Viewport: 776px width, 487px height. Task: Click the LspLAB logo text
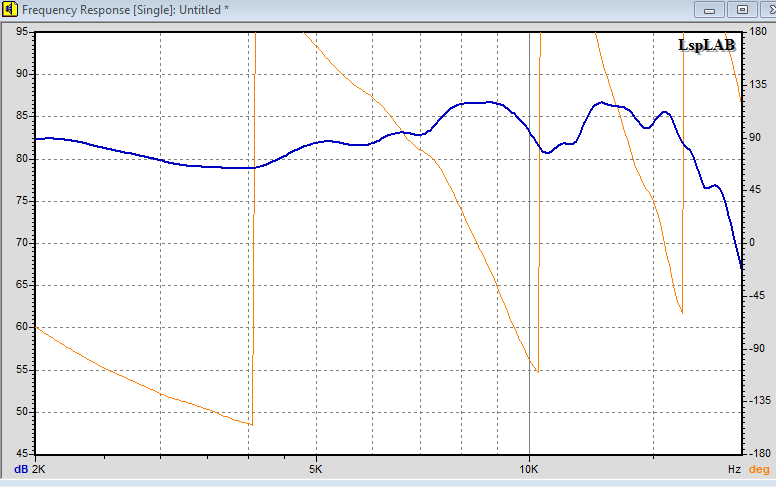pyautogui.click(x=707, y=45)
